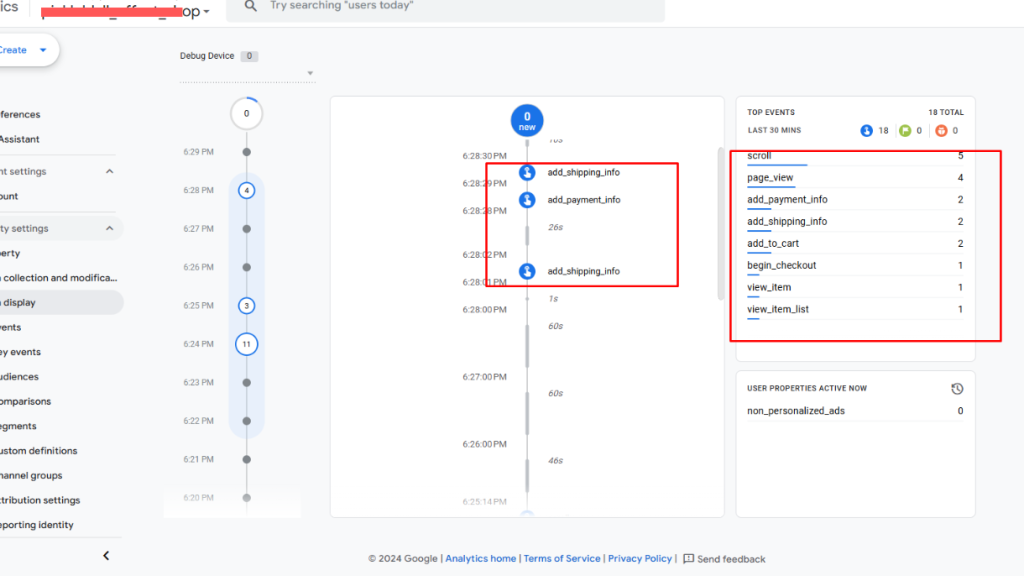Click the orange error events icon
1024x576 pixels.
point(941,131)
